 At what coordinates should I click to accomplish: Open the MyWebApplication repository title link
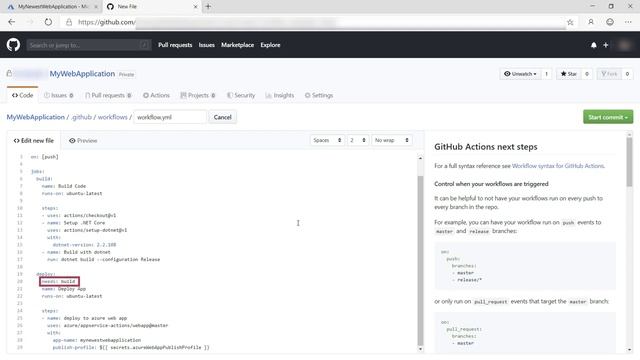click(x=82, y=73)
